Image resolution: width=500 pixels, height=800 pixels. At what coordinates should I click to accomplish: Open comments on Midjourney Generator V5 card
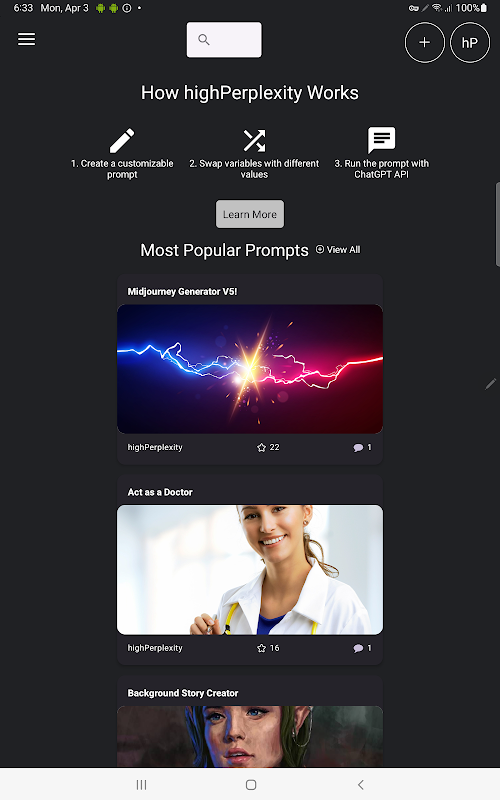[x=358, y=447]
